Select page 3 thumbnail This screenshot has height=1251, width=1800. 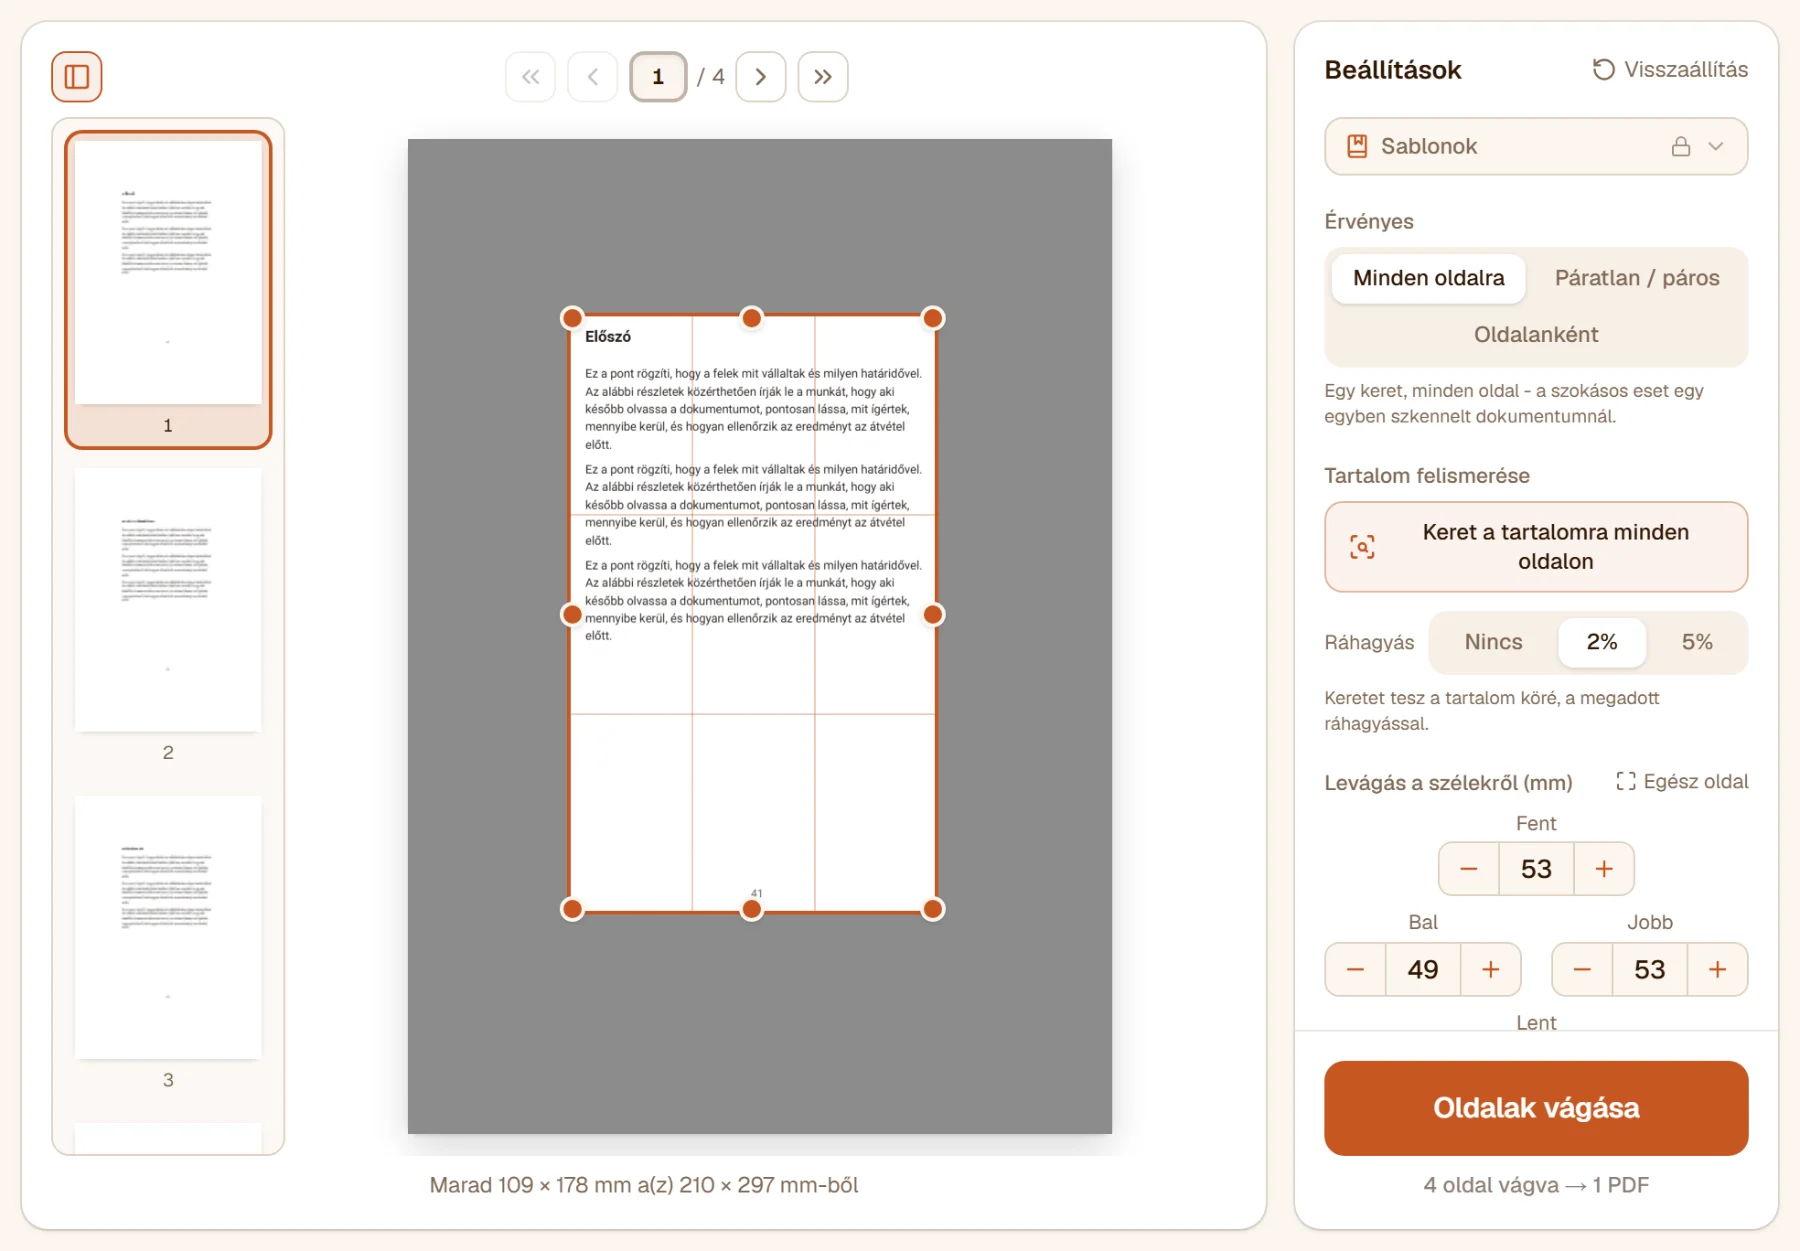[x=168, y=944]
